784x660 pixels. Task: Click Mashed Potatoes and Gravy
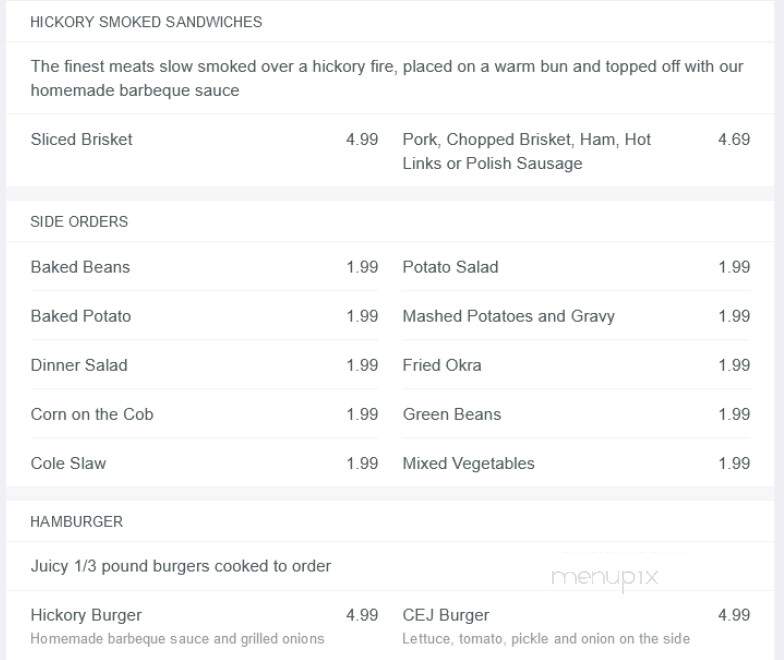[x=508, y=316]
